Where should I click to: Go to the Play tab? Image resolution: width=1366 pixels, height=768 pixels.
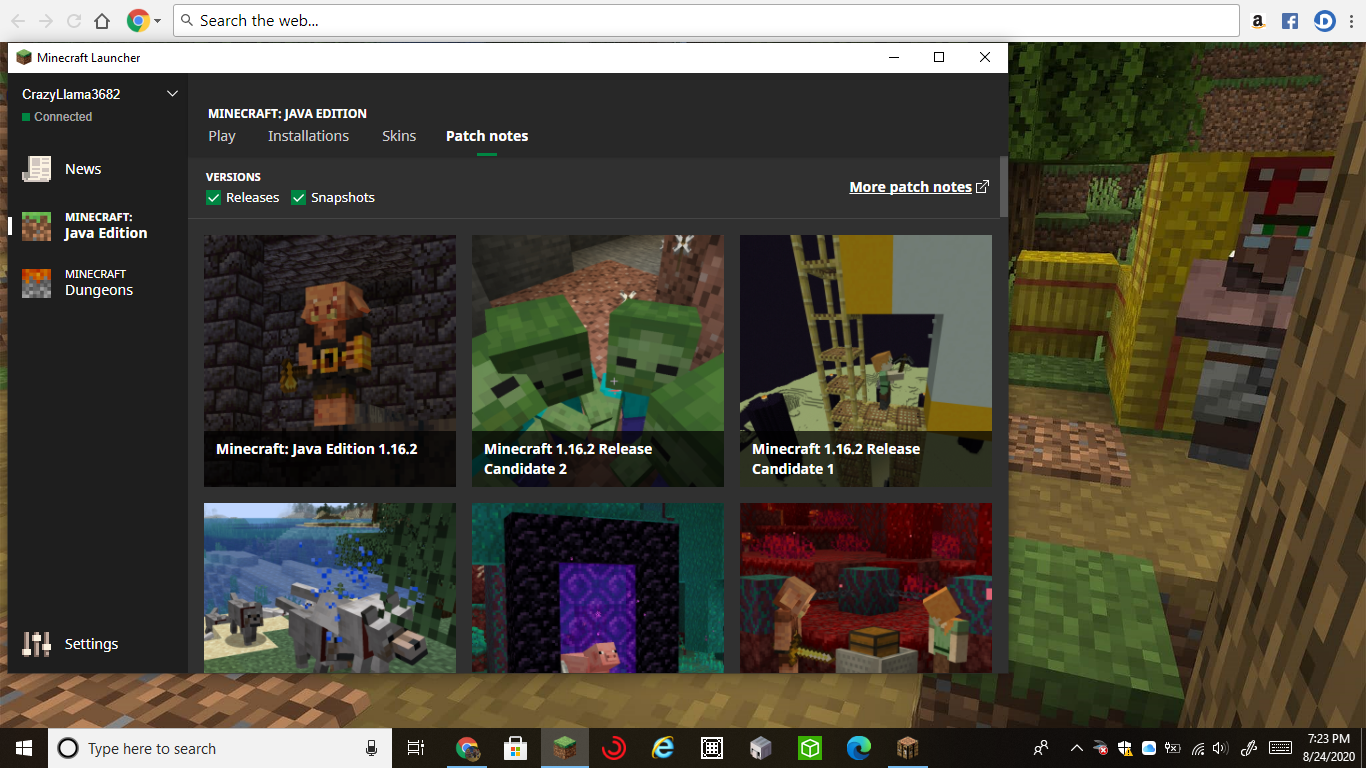tap(222, 136)
